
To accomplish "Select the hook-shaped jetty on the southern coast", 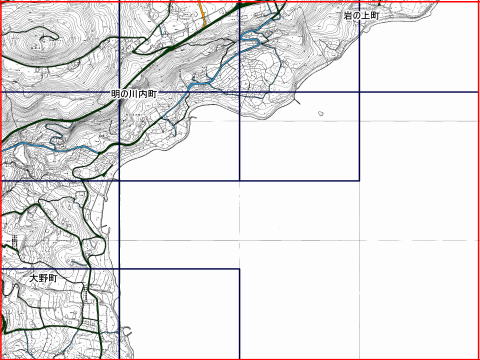I will pos(127,331).
